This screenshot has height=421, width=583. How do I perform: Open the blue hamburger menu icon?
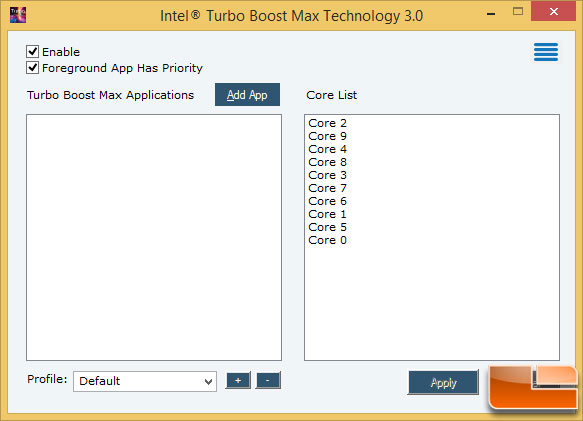click(x=546, y=52)
